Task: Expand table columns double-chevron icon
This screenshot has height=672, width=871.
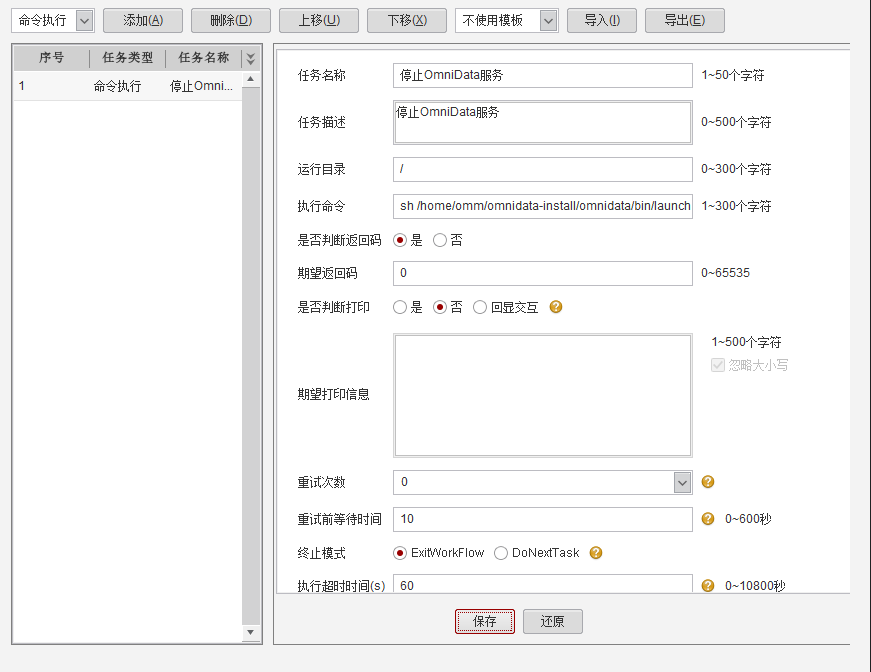Action: (x=251, y=58)
